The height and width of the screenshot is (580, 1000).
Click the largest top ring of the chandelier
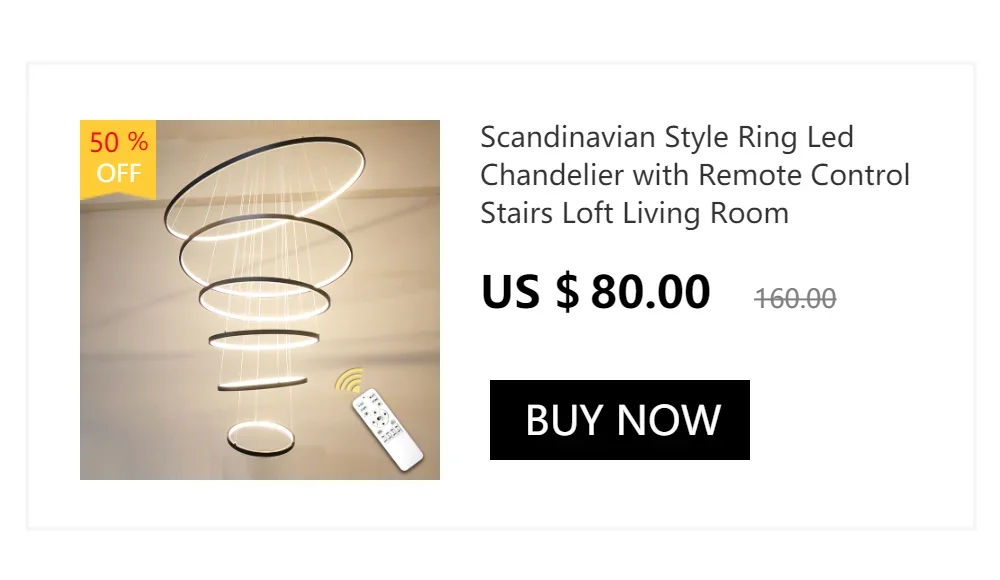click(265, 189)
